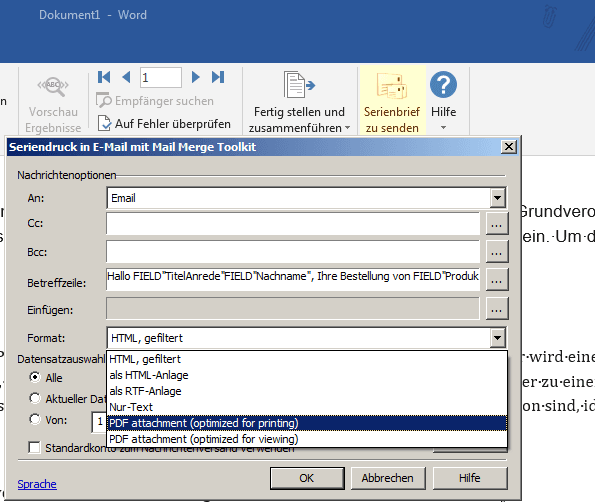Enable Standardkonto zum Nachrichtenversand checkbox
Screen dimensions: 595x503
tap(34, 448)
